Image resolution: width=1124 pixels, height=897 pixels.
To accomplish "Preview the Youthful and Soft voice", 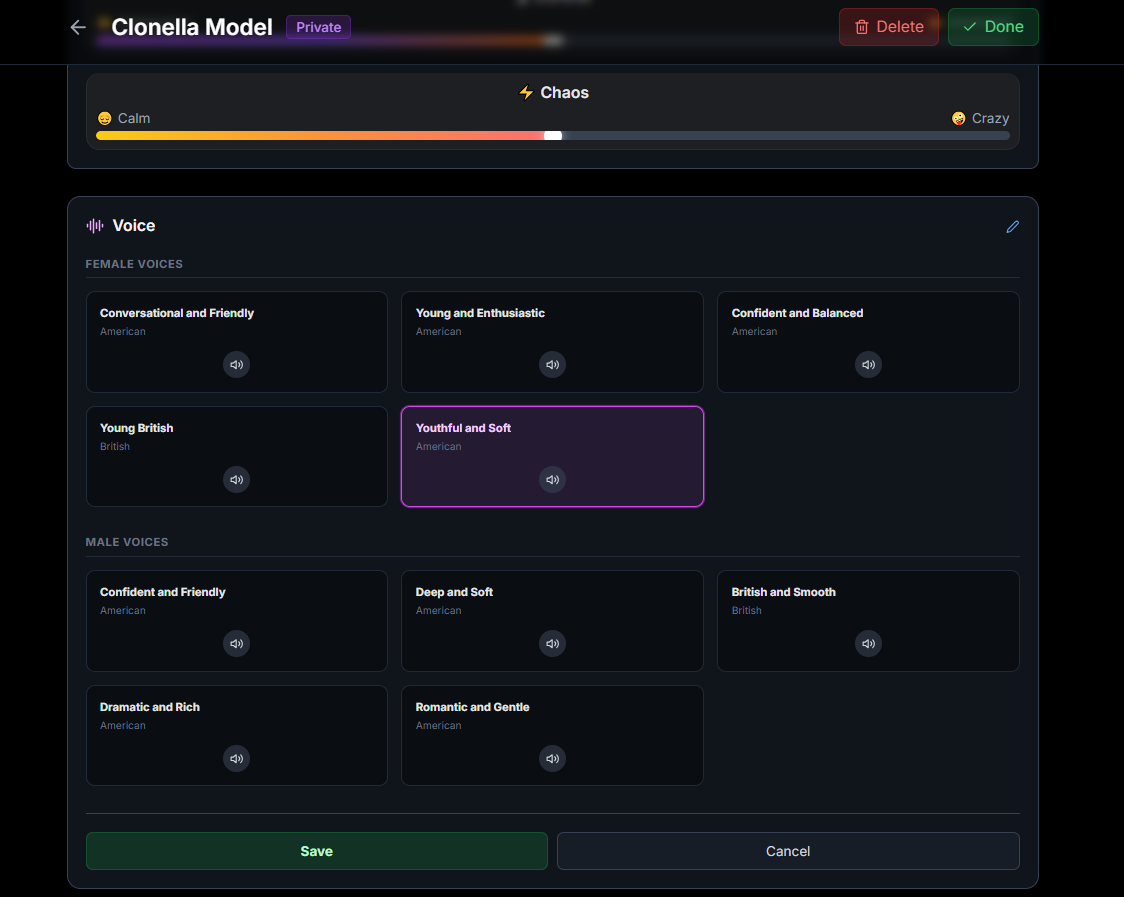I will pyautogui.click(x=552, y=480).
